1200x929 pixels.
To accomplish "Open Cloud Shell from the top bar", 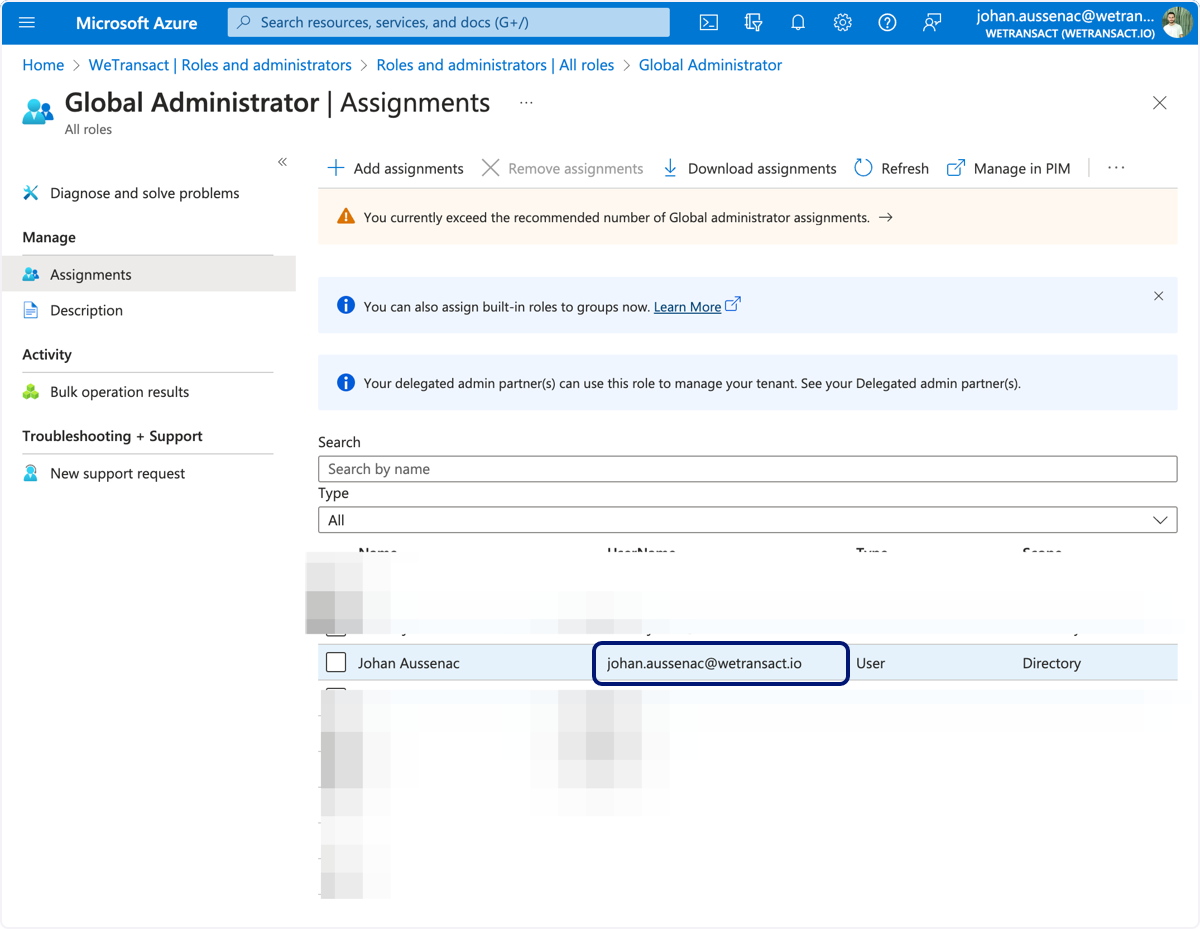I will 708,22.
